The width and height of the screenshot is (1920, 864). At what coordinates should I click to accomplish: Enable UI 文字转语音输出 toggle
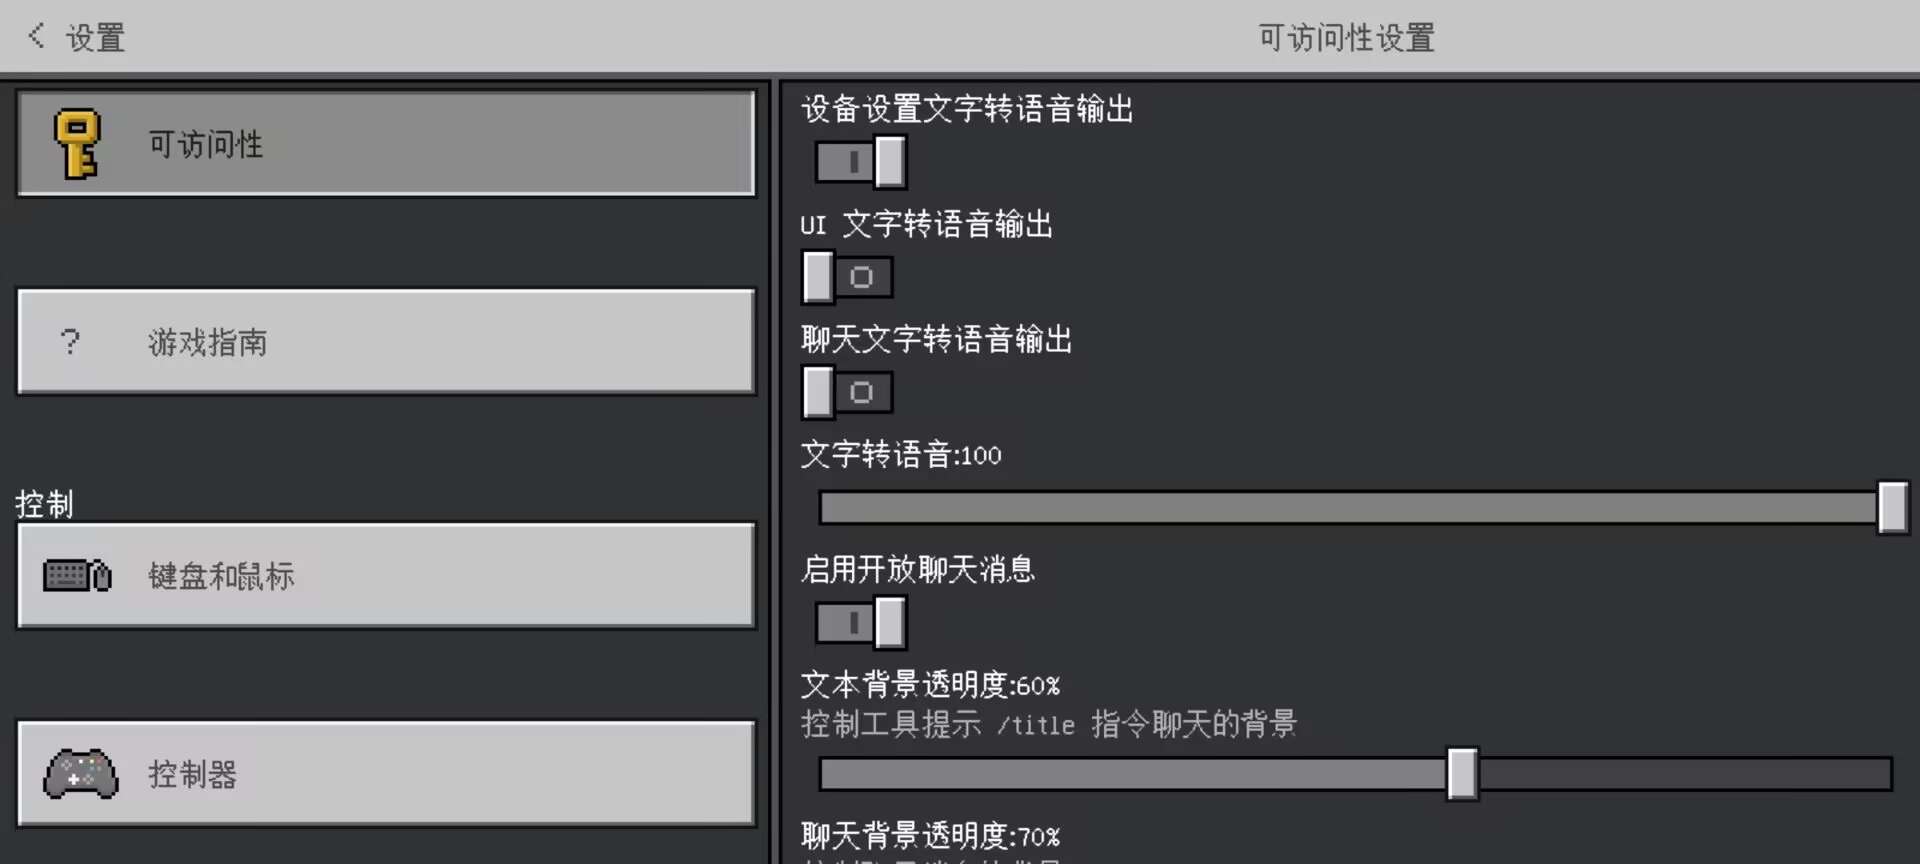[x=847, y=277]
